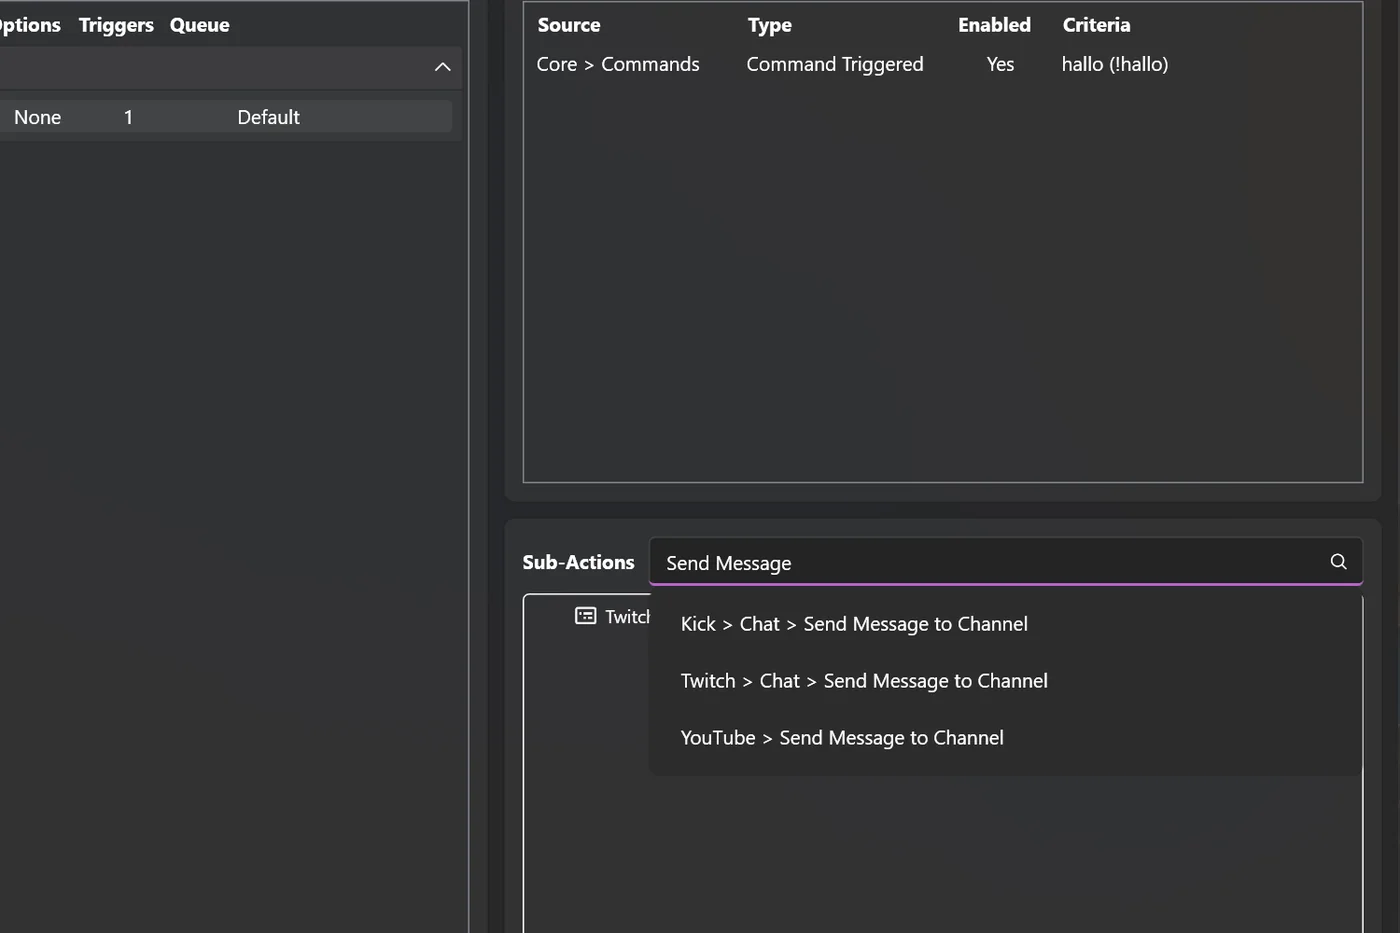Sort by the Type column header
Viewport: 1400px width, 933px height.
[770, 25]
